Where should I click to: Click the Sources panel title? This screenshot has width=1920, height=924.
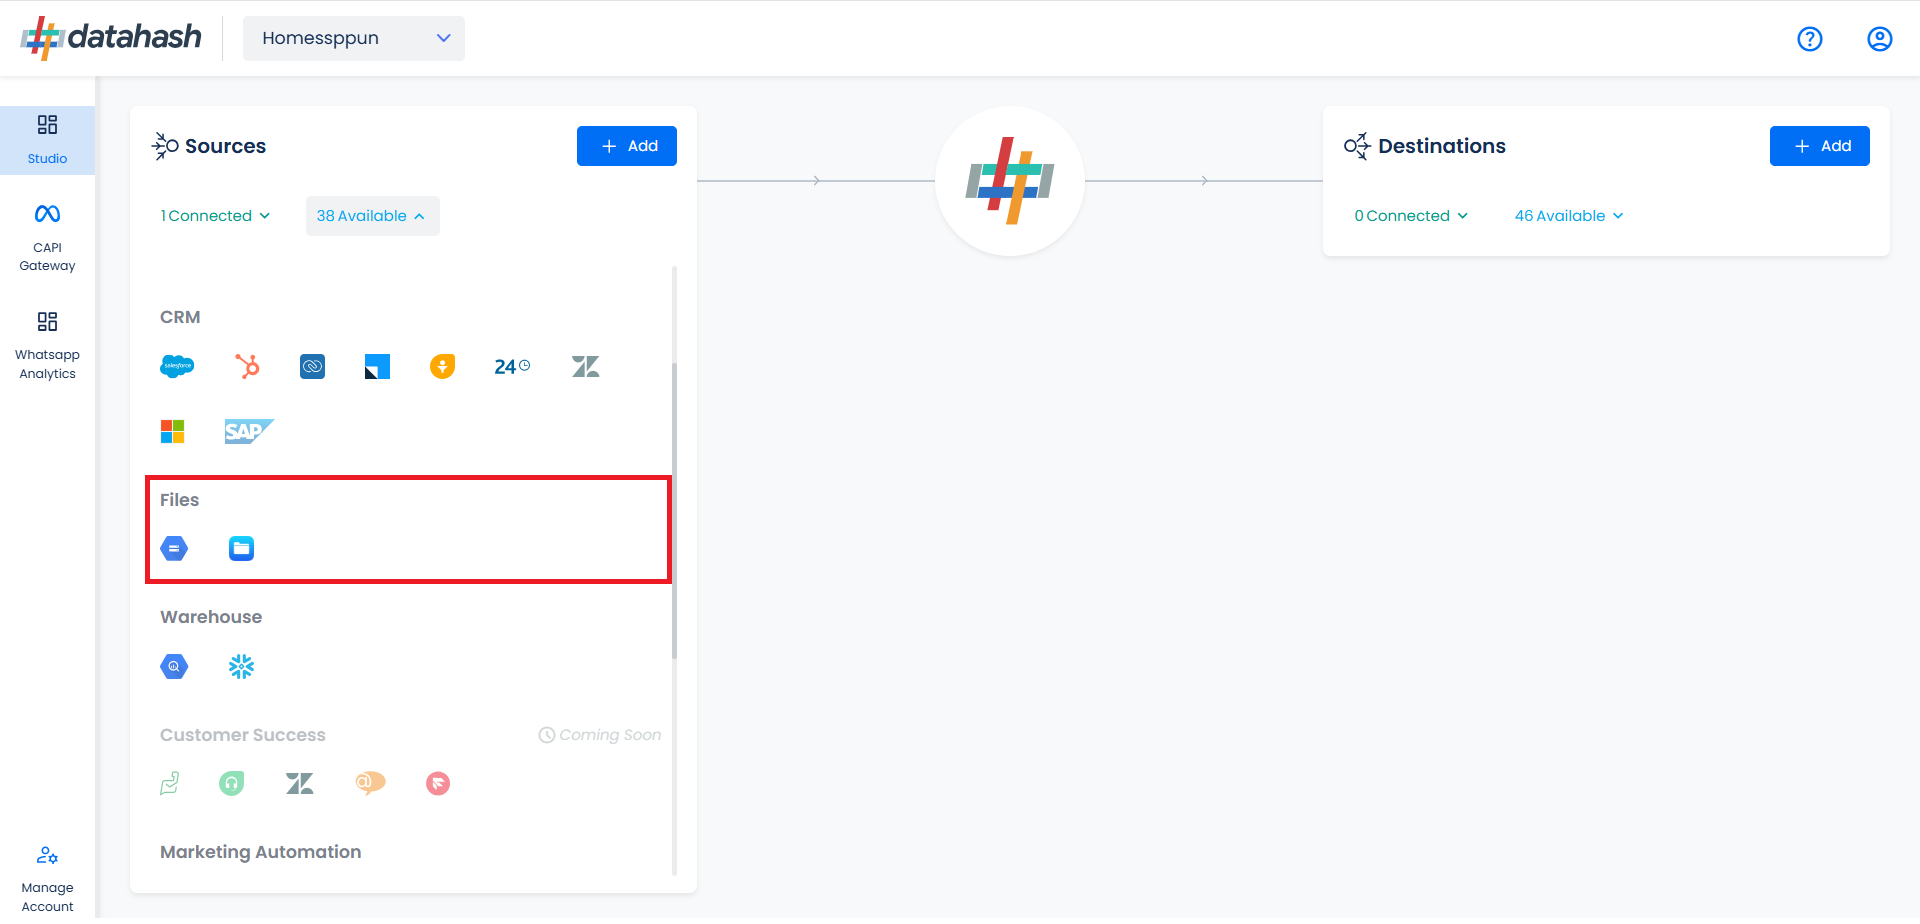[x=226, y=146]
